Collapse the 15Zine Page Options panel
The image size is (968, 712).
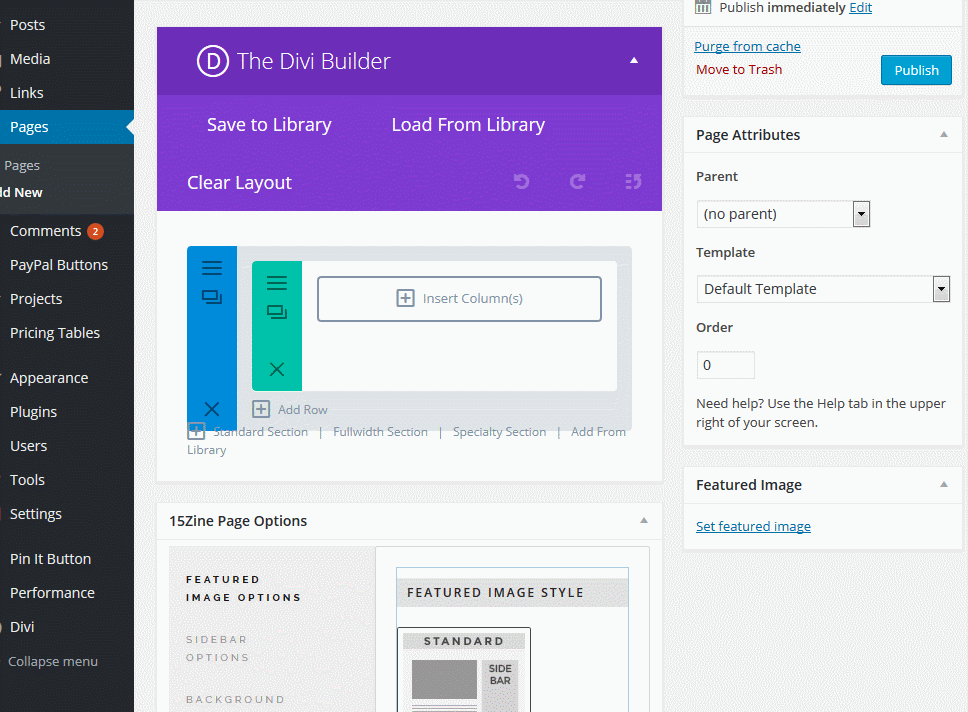pyautogui.click(x=643, y=521)
